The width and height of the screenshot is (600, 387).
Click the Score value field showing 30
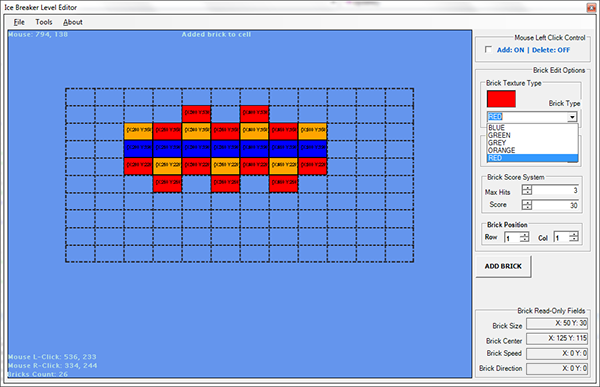tap(555, 205)
